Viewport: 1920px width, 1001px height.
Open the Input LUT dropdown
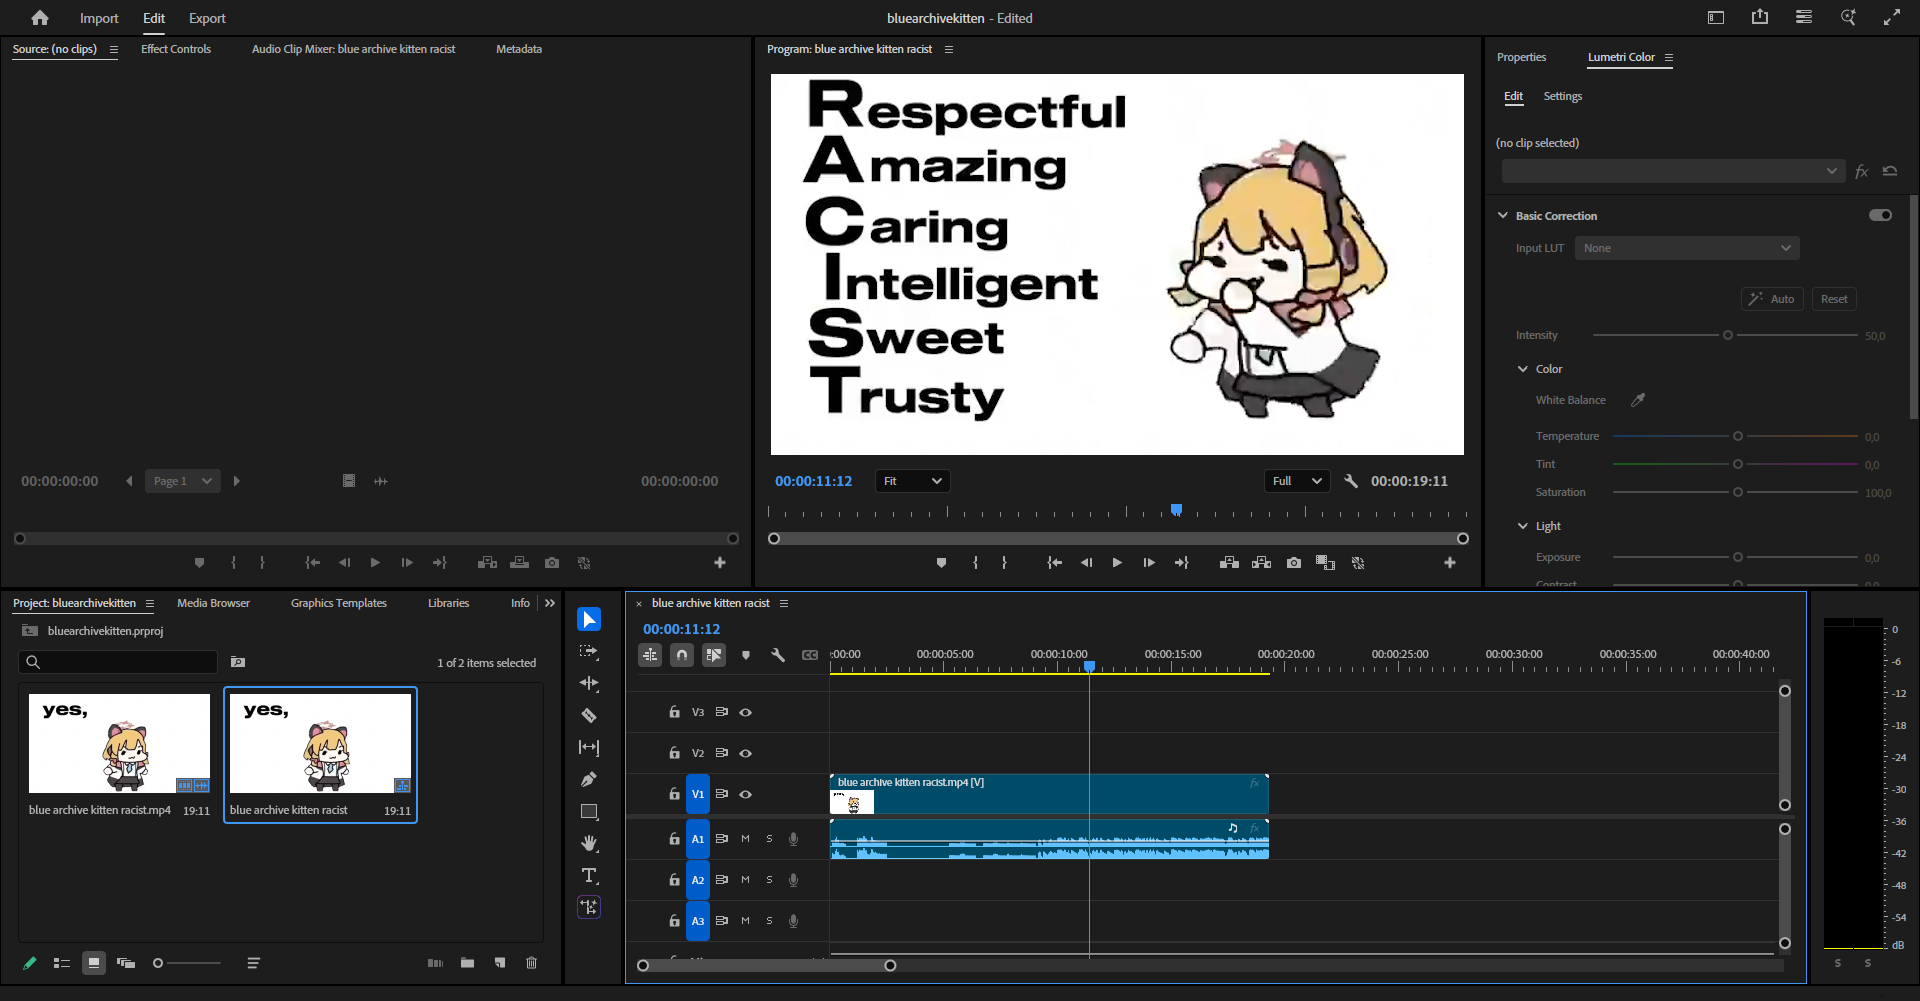[x=1687, y=248]
